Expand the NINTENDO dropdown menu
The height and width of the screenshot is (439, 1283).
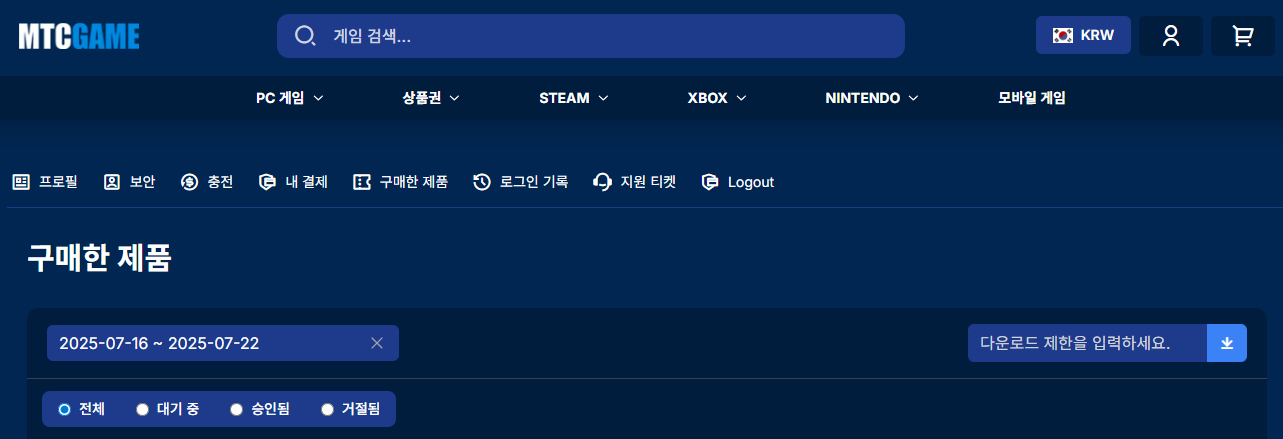coord(872,98)
